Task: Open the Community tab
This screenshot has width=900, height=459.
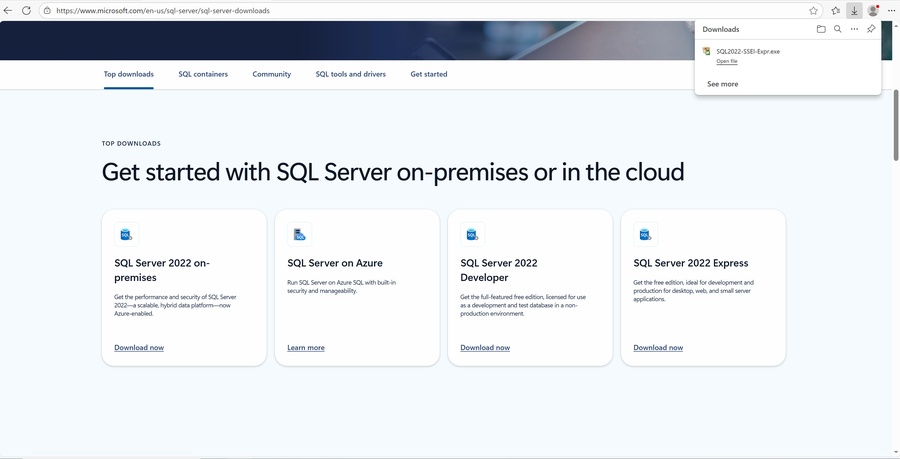Action: click(x=271, y=74)
